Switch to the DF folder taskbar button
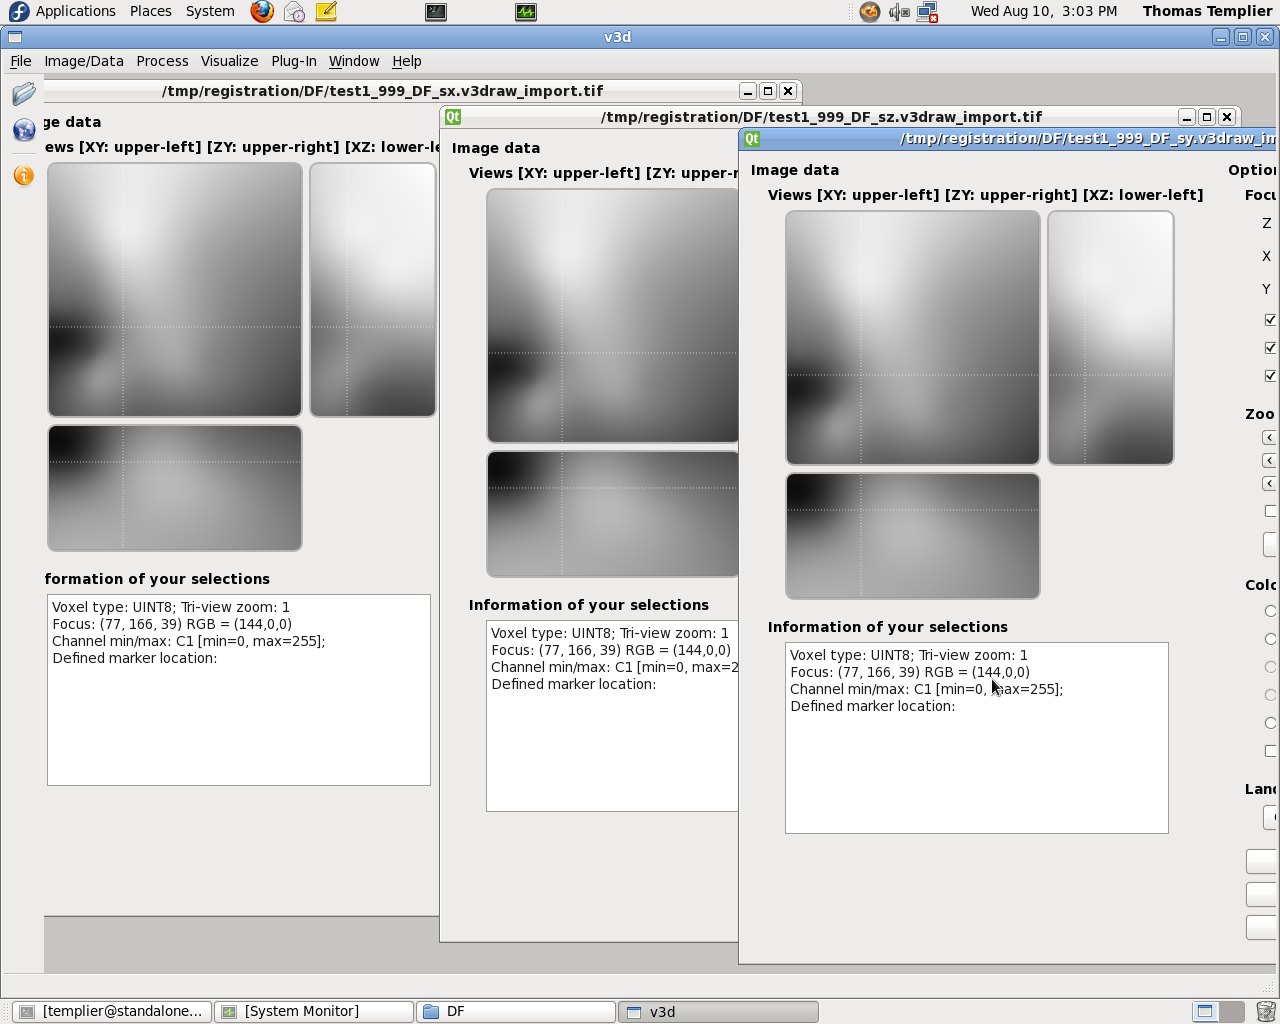The image size is (1280, 1024). pos(516,1011)
